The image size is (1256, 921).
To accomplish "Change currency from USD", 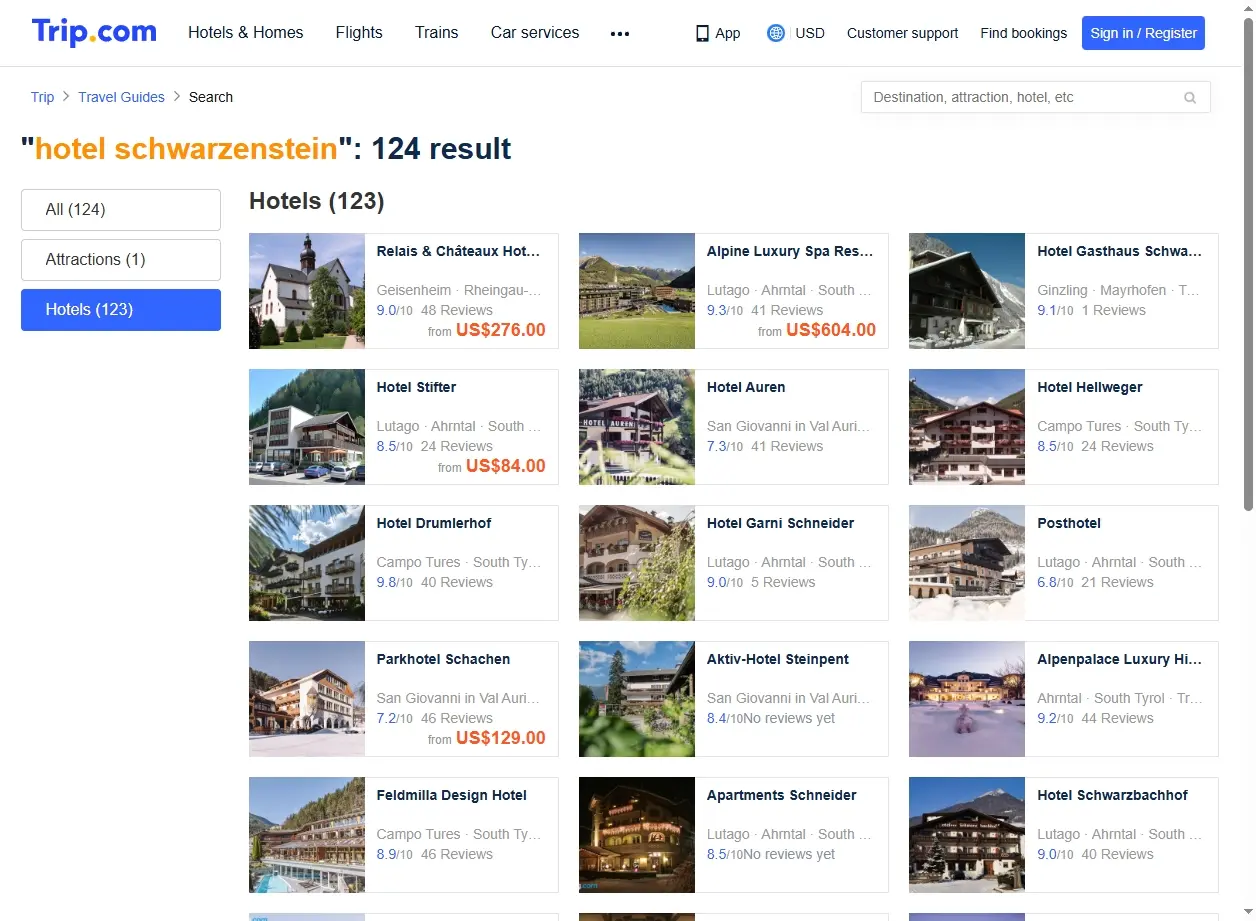I will click(x=810, y=33).
